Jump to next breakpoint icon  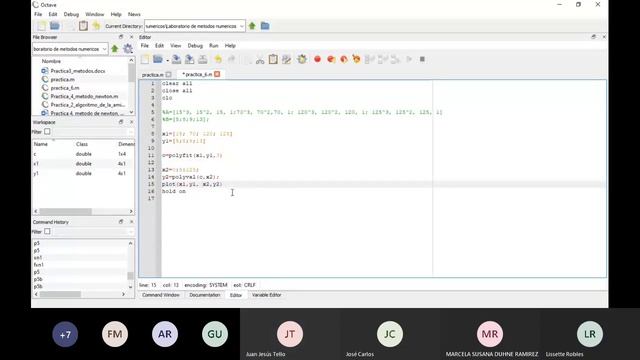pos(344,59)
